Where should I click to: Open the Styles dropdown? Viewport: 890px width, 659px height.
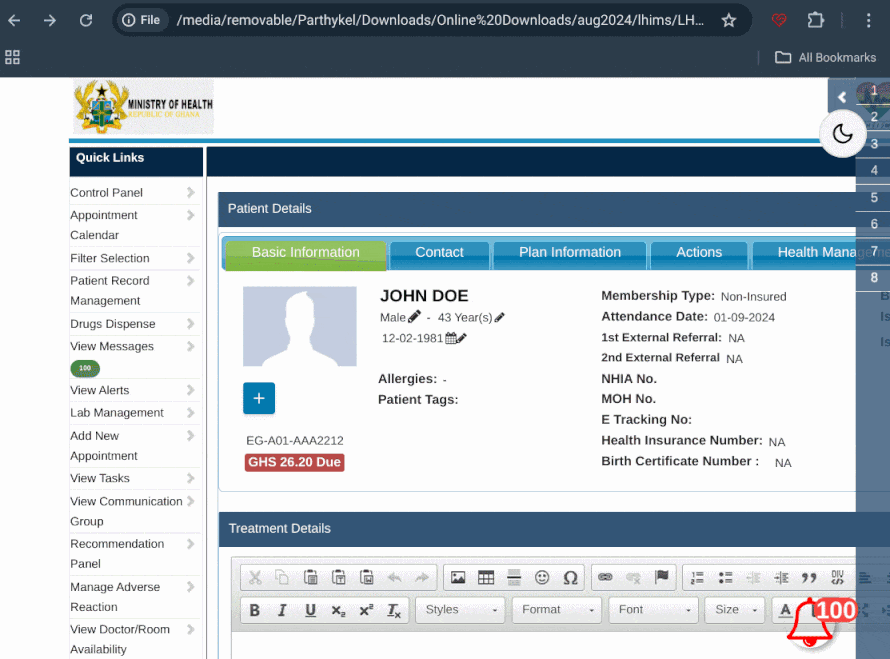(x=461, y=610)
